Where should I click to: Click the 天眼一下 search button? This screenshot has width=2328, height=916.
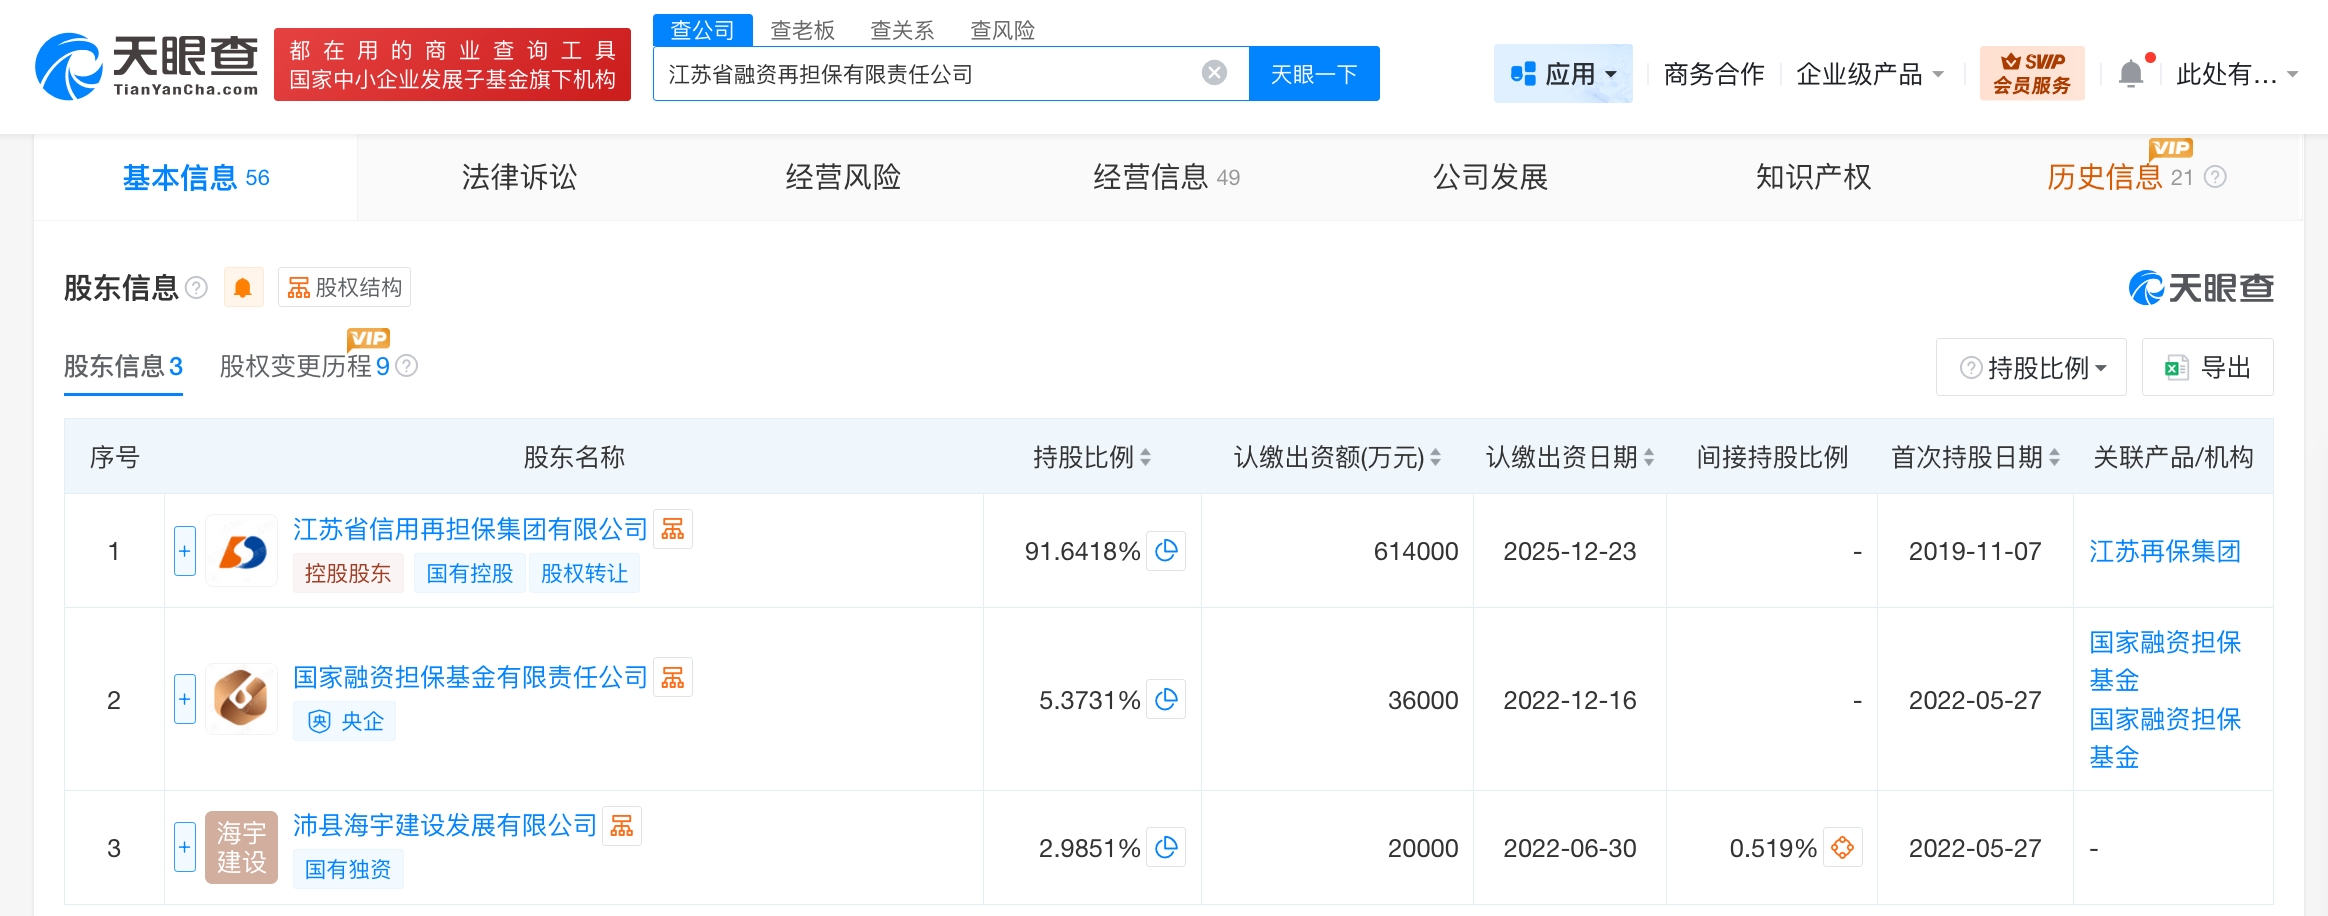[1314, 73]
